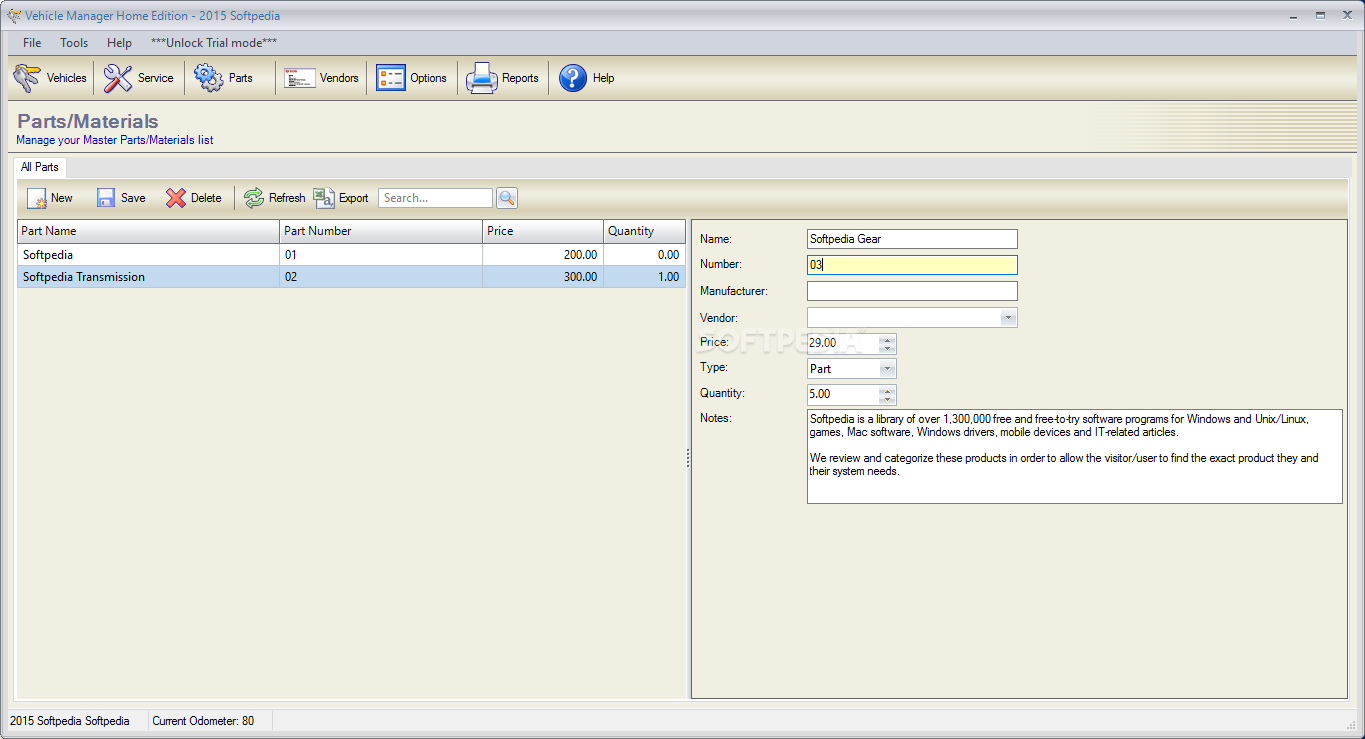Screen dimensions: 1365x739
Task: Click the Current Odometer status entry
Action: 203,721
